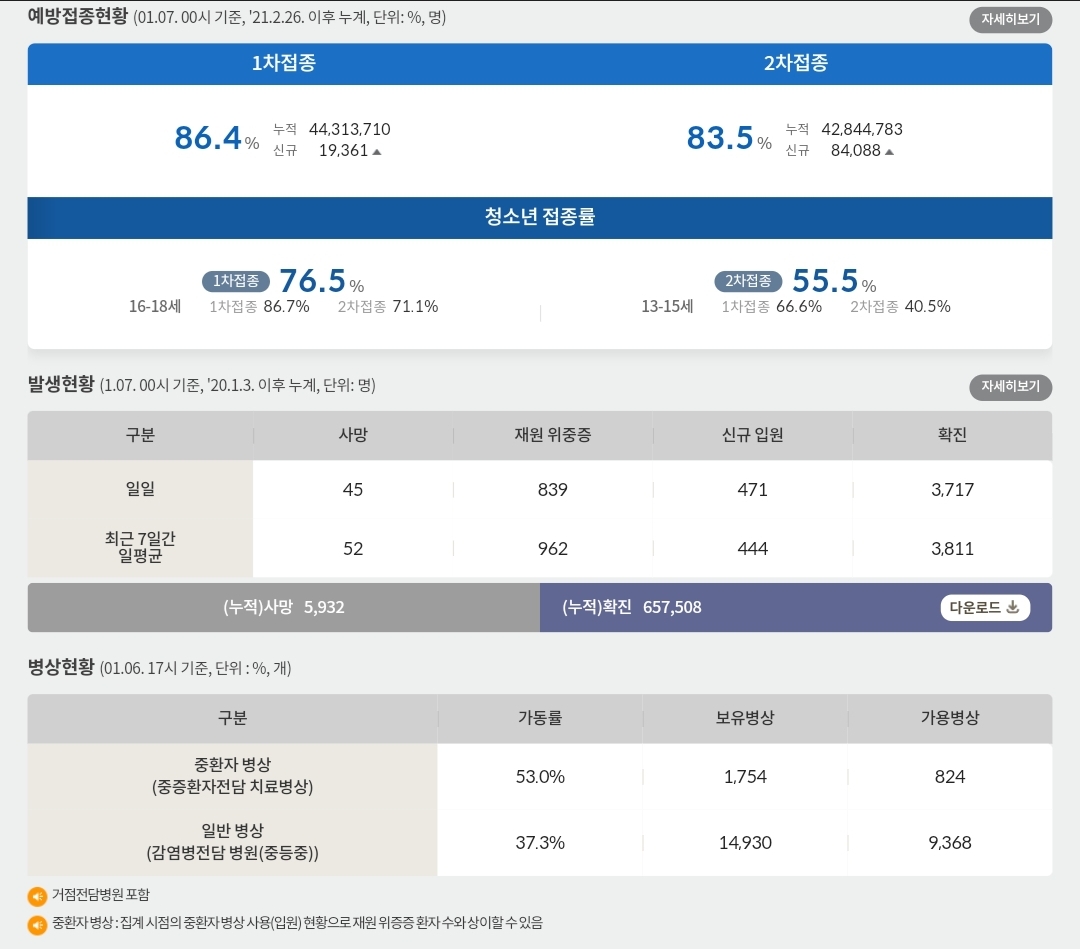Click 40.5% under 13-15세
This screenshot has width=1080, height=949.
click(x=928, y=306)
